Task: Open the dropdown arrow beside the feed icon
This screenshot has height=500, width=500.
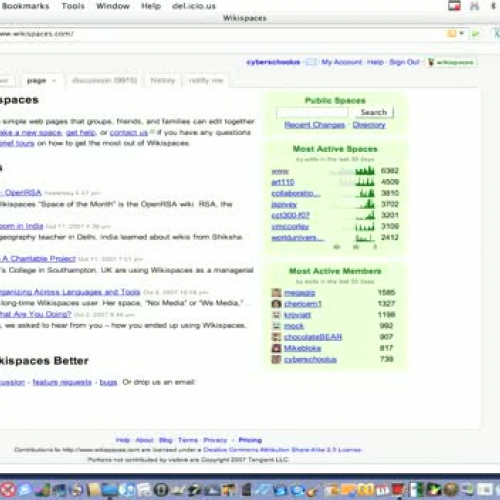Action: 462,33
